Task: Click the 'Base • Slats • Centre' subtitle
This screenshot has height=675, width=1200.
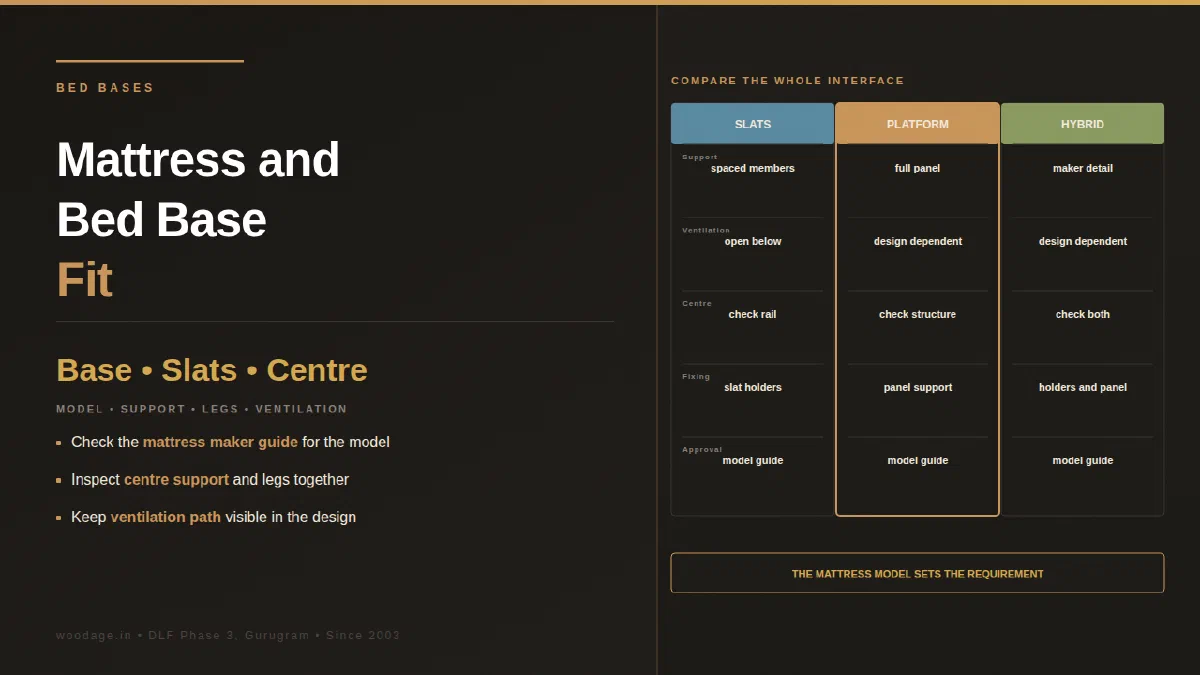Action: click(x=212, y=370)
